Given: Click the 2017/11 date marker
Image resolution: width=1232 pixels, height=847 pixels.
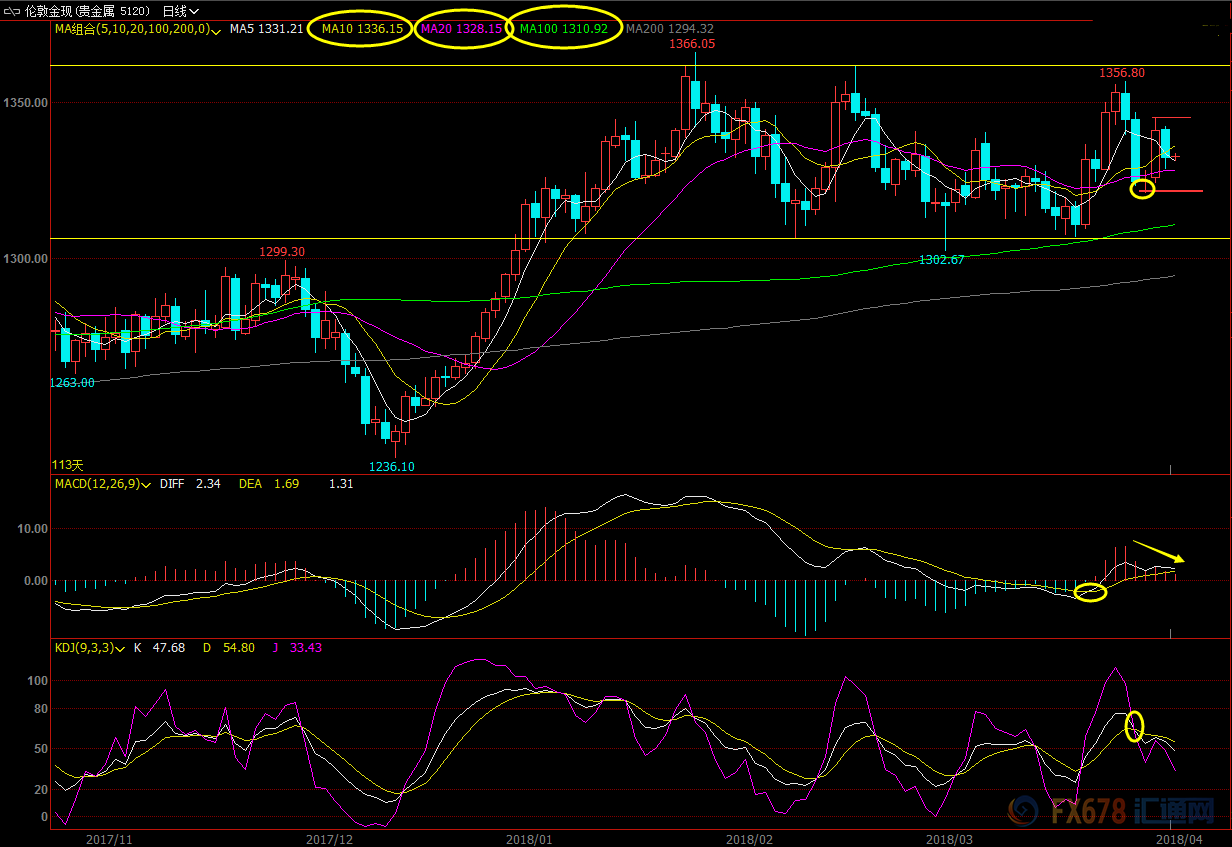Looking at the screenshot, I should (x=109, y=839).
